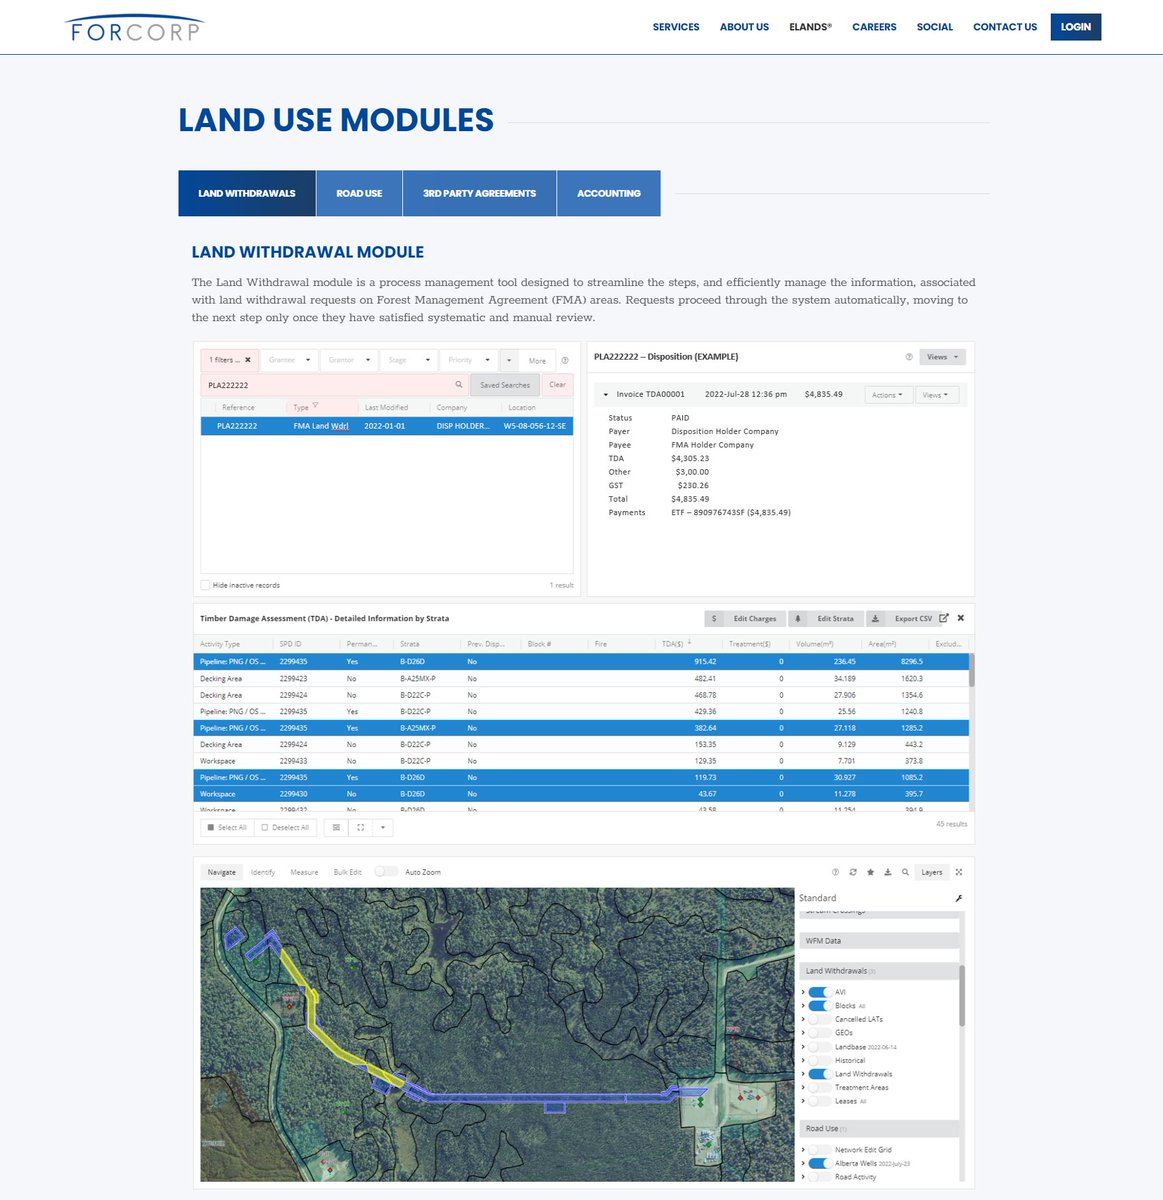Screen dimensions: 1163x1200
Task: Click dollar icon for Edit Charges
Action: click(714, 619)
